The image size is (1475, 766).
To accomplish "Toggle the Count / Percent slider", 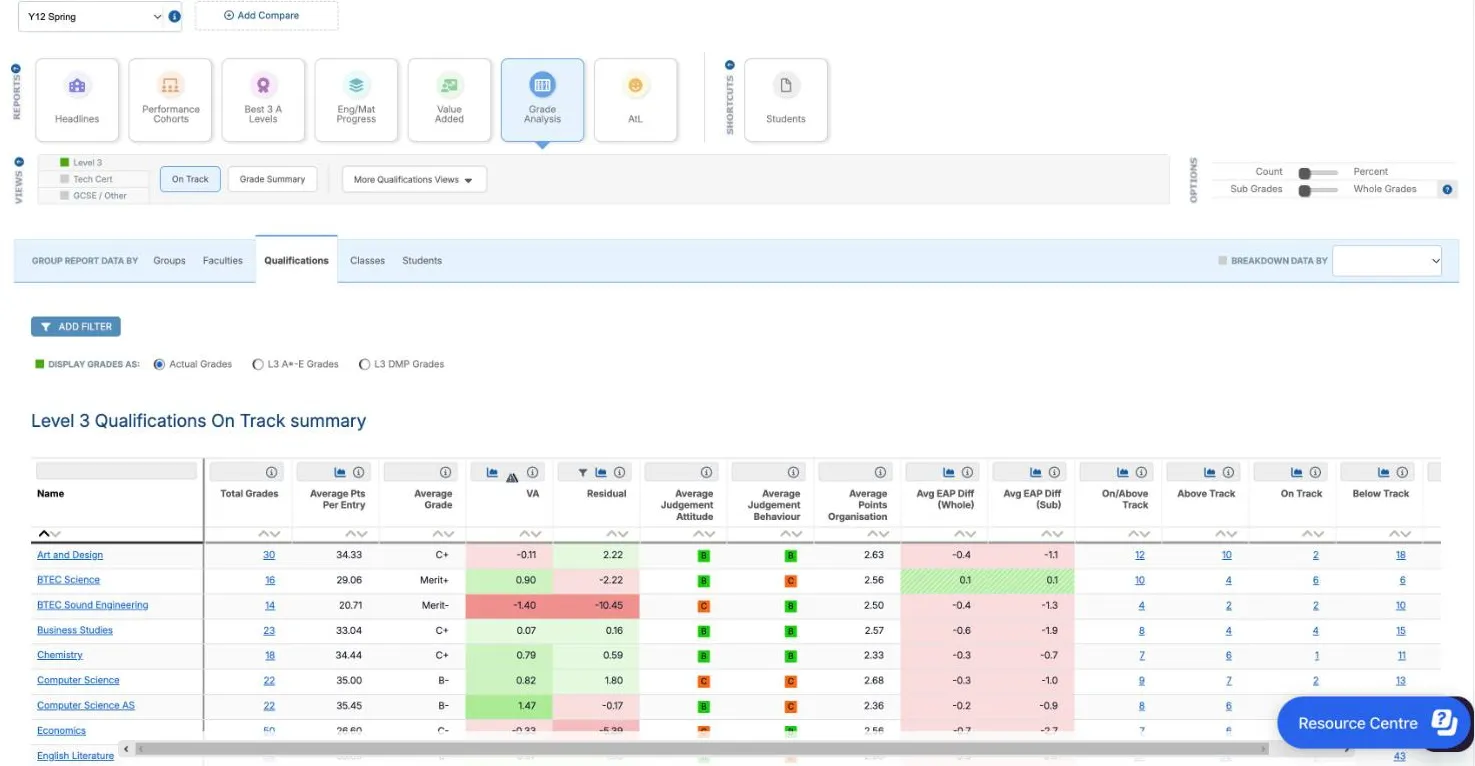I will tap(1317, 172).
